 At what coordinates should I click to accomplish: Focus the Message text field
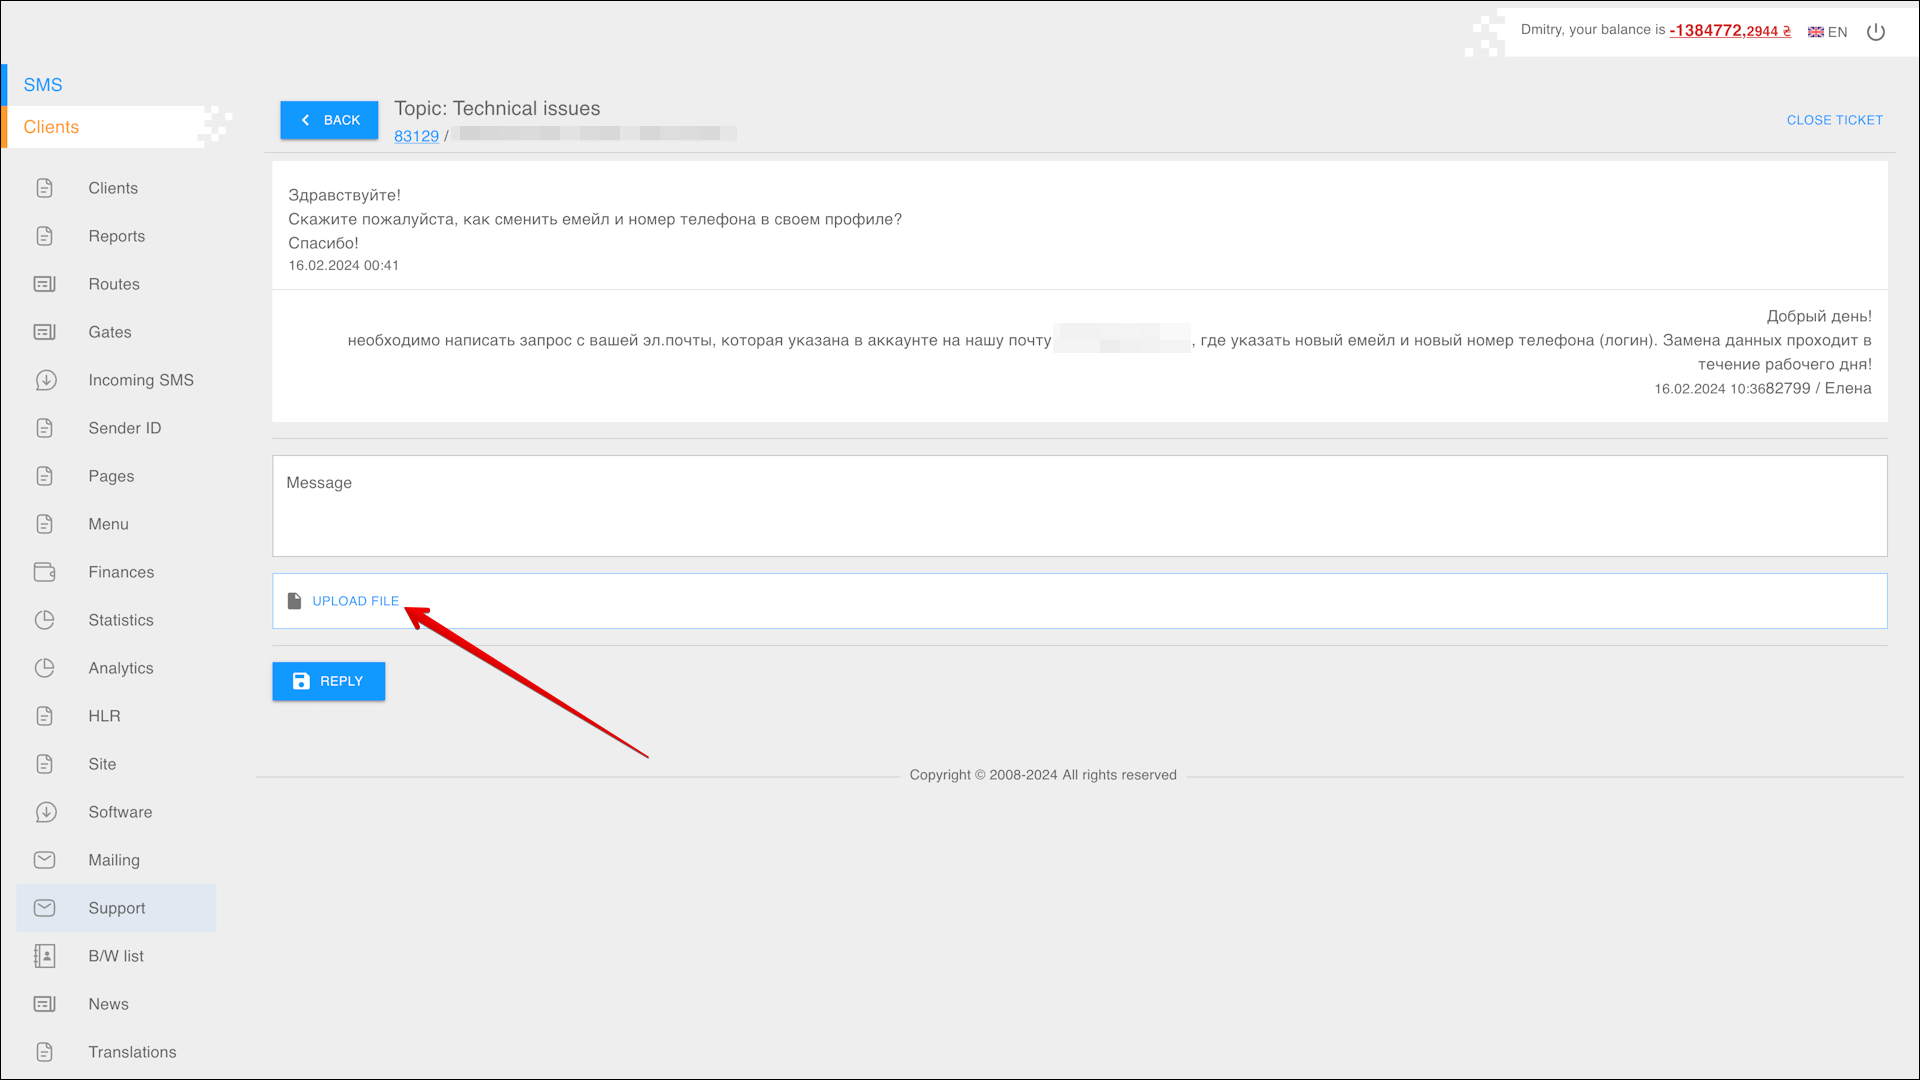click(x=1079, y=506)
